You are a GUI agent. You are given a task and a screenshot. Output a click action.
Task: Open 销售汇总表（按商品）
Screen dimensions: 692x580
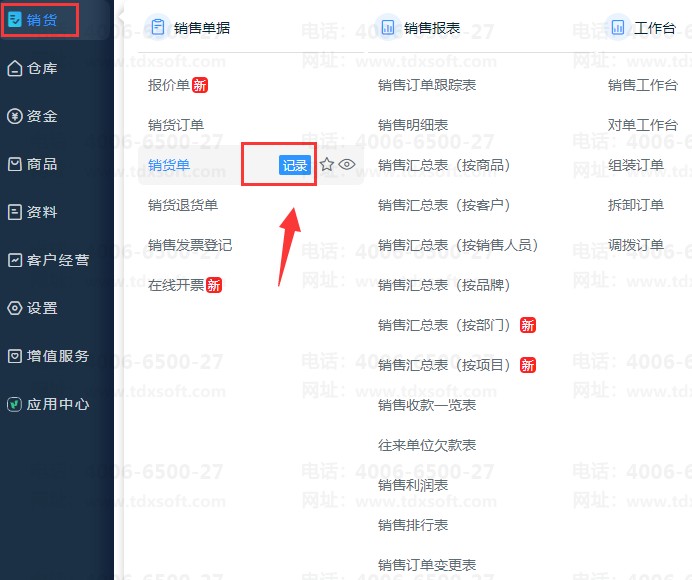(444, 165)
